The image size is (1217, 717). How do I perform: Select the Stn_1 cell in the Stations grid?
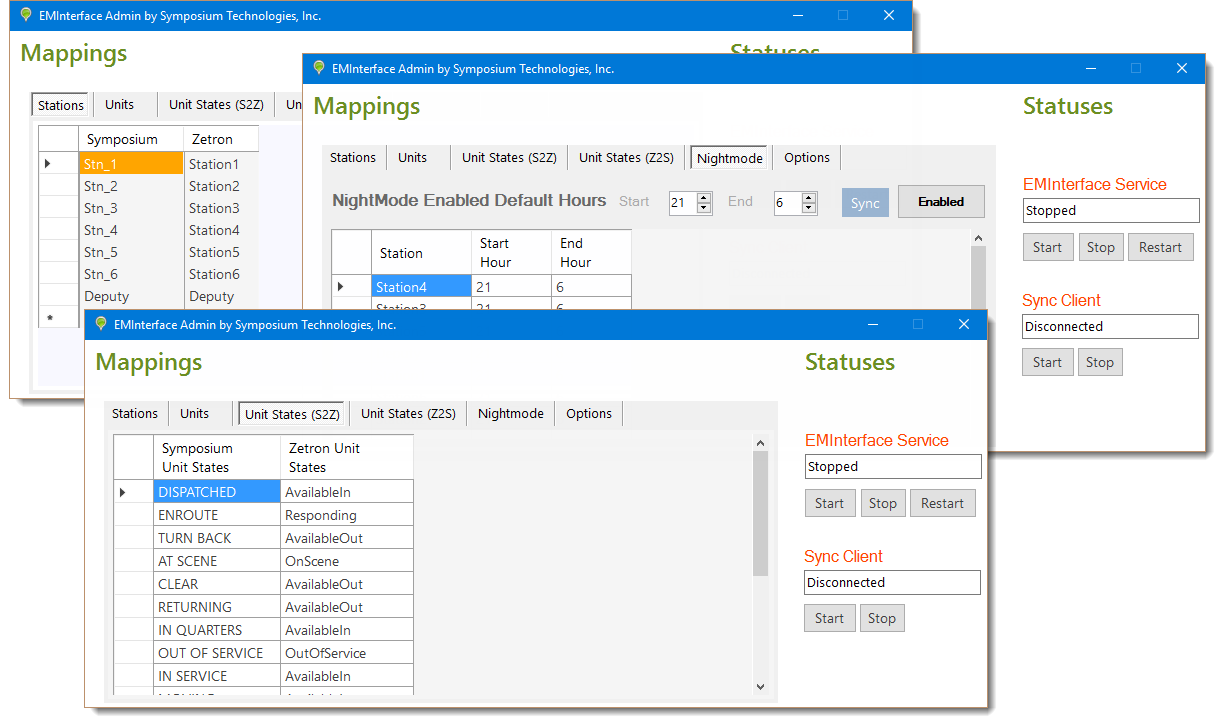tap(131, 164)
